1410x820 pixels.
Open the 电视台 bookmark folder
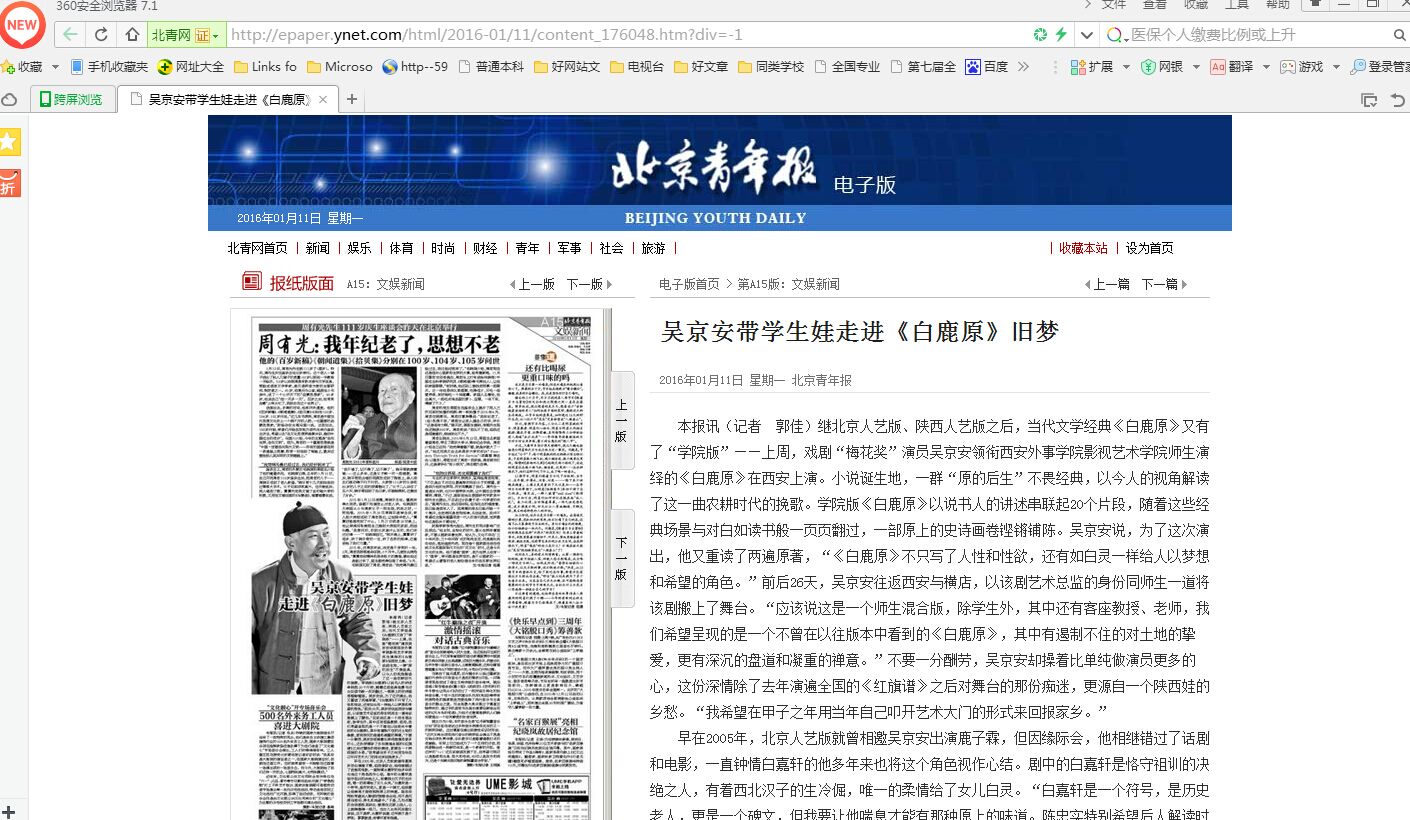[x=637, y=67]
